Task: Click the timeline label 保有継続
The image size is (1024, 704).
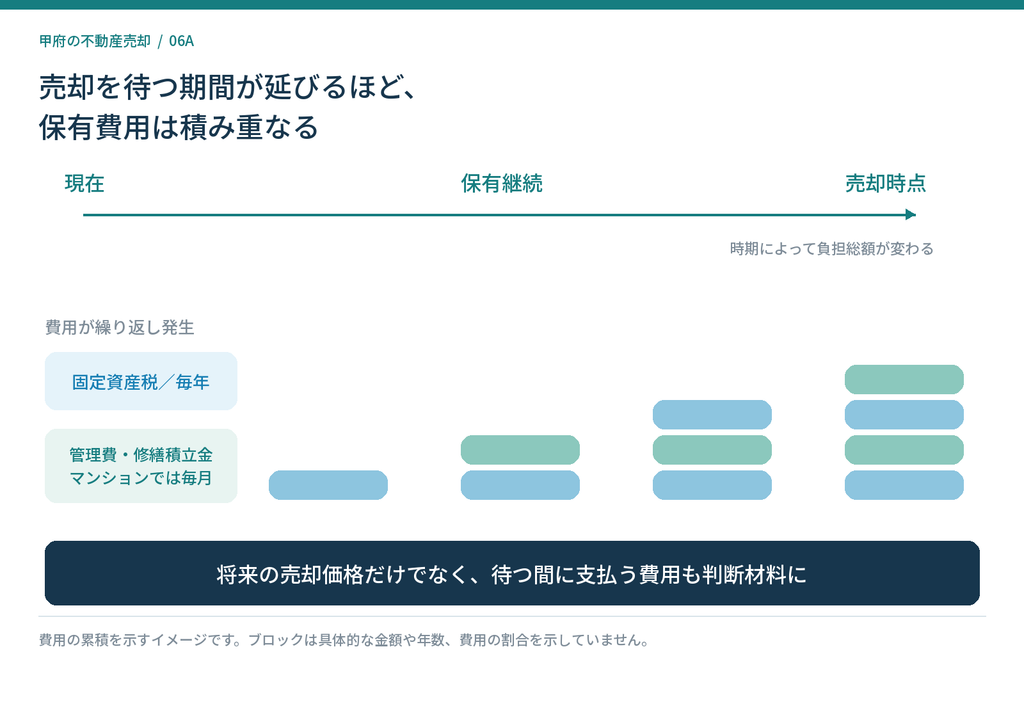Action: (x=502, y=184)
